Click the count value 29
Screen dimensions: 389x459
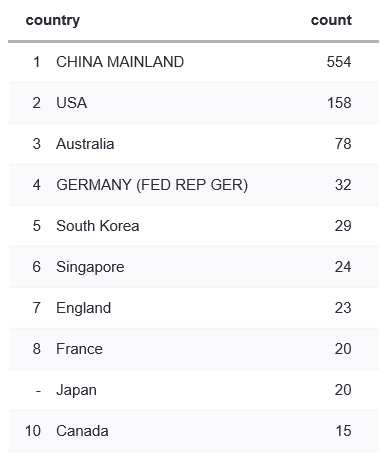click(343, 226)
